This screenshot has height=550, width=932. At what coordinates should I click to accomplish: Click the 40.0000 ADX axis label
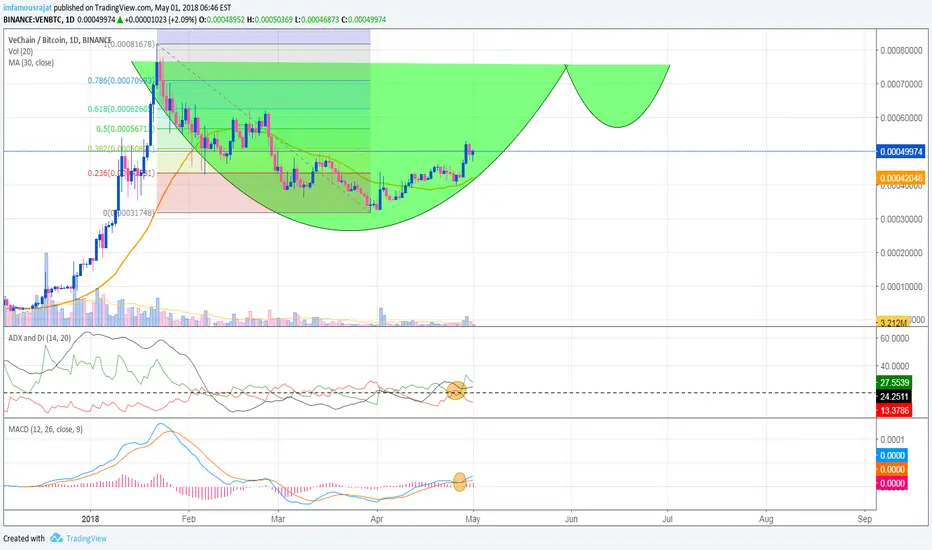coord(895,366)
